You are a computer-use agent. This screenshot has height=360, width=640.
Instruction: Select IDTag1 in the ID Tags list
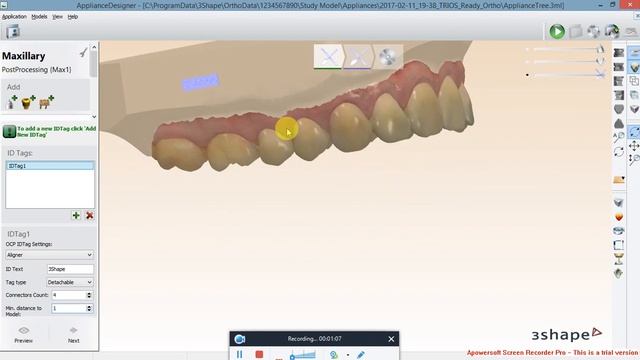[x=50, y=166]
